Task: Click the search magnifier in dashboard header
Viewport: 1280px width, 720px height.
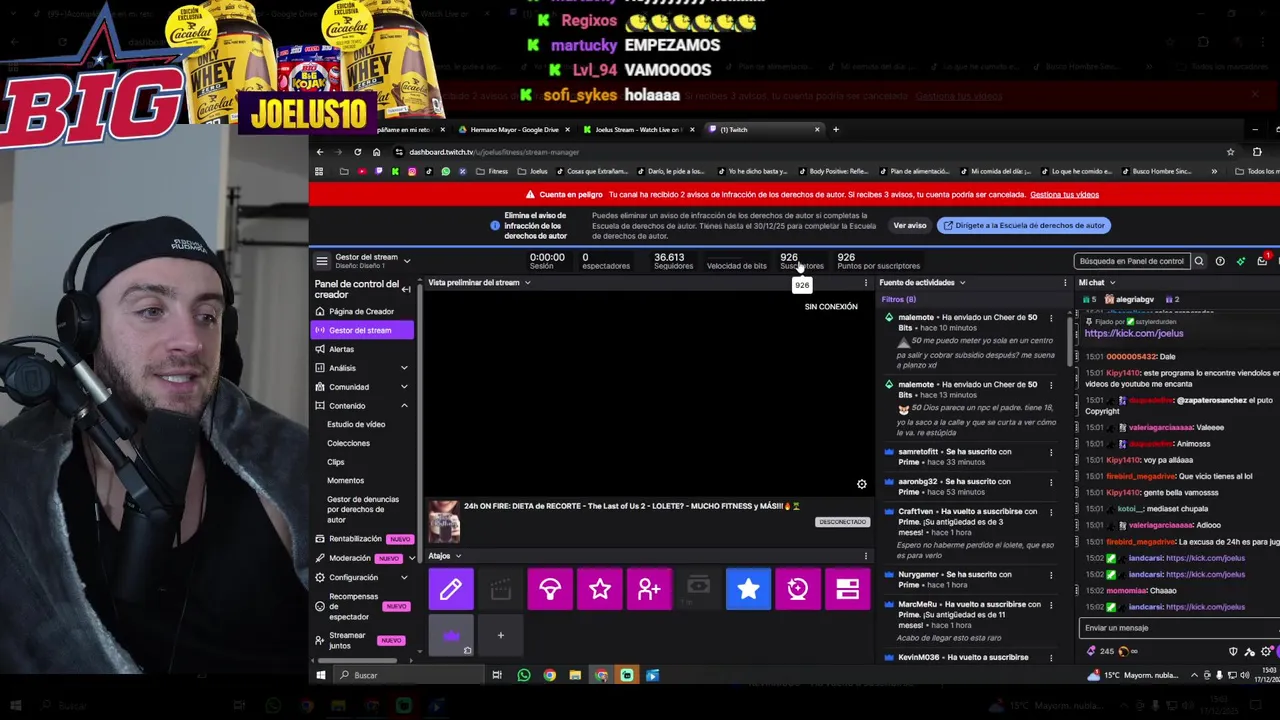Action: 1199,261
